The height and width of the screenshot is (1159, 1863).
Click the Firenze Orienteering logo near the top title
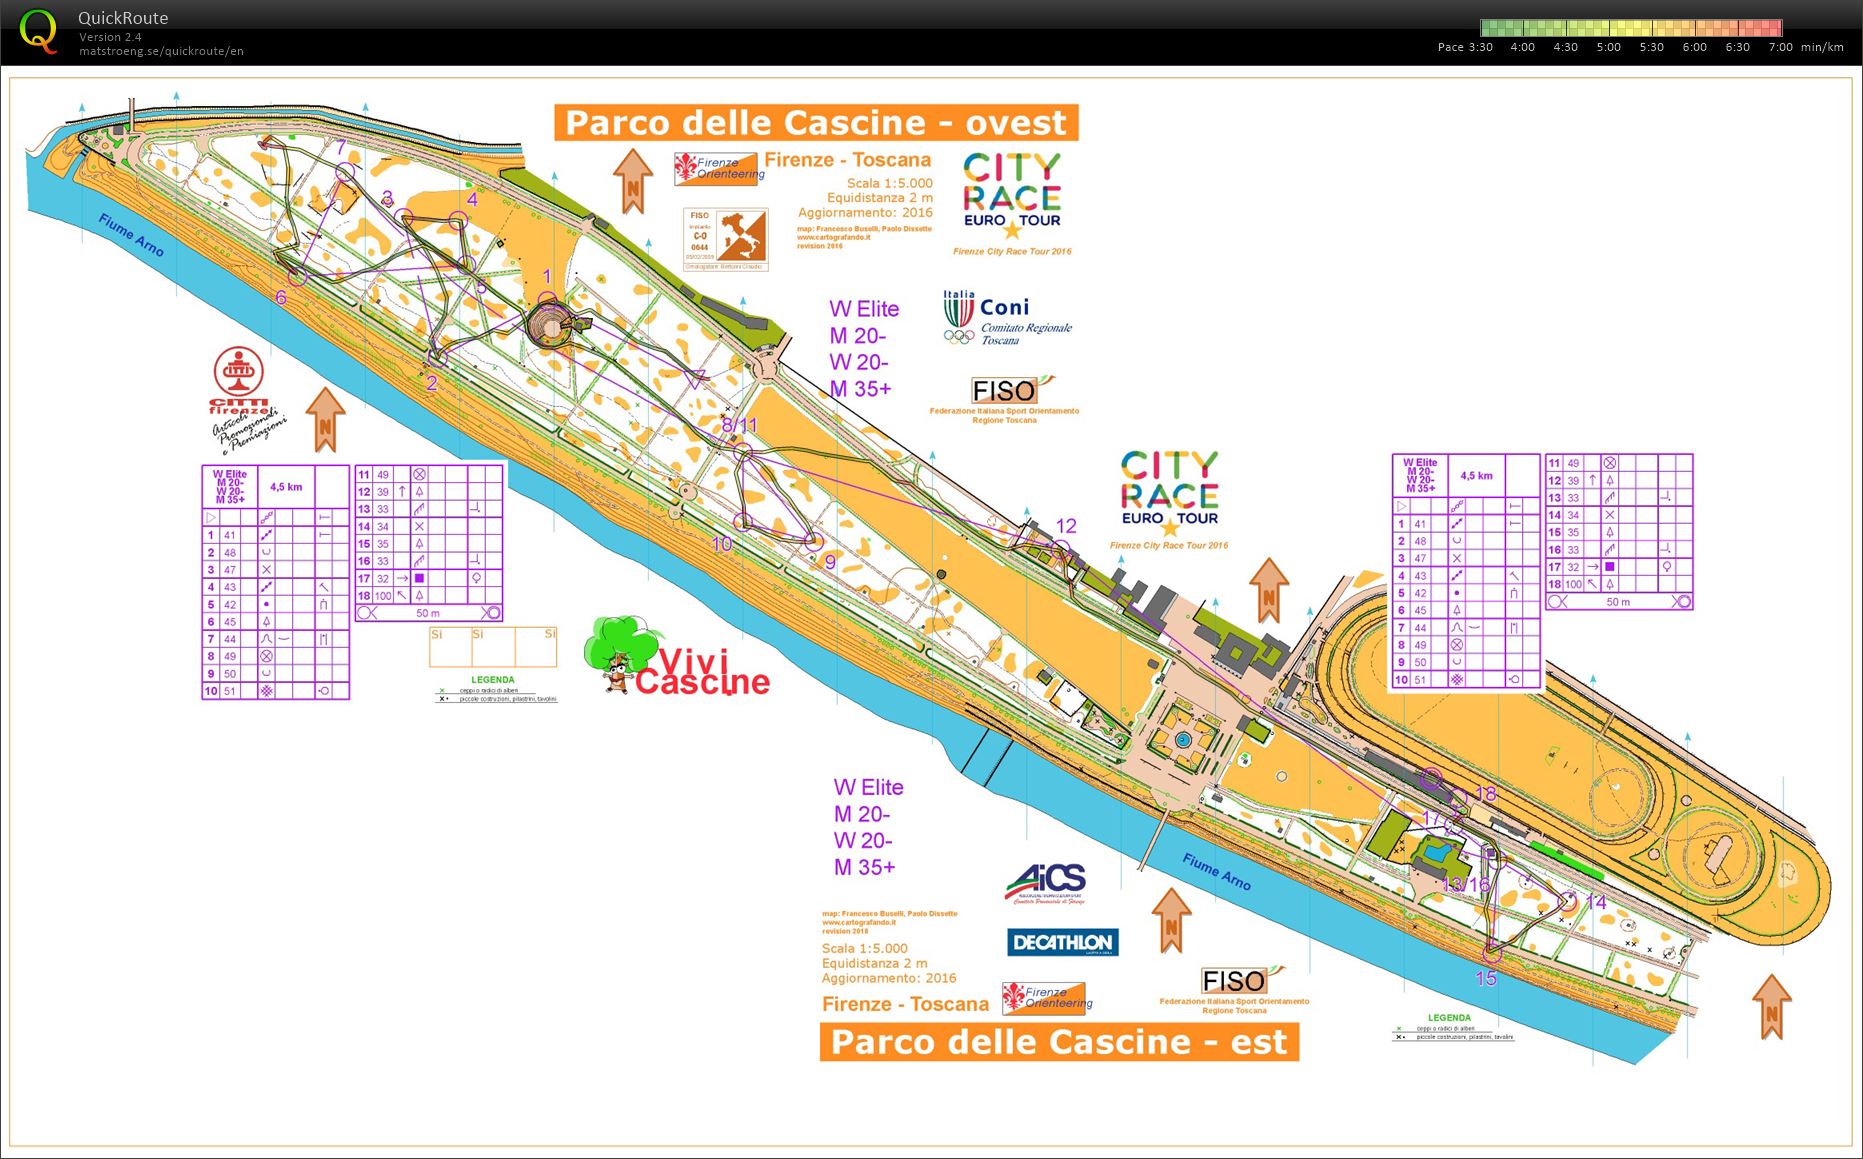[x=719, y=168]
